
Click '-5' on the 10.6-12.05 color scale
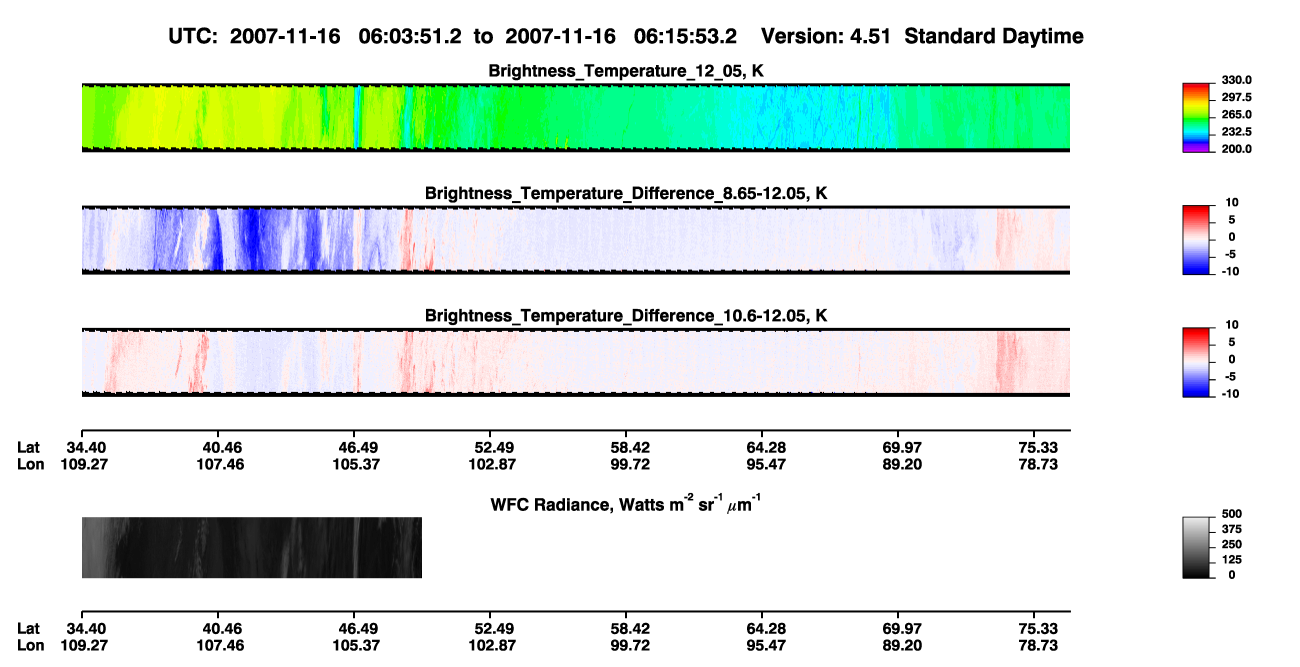1232,377
